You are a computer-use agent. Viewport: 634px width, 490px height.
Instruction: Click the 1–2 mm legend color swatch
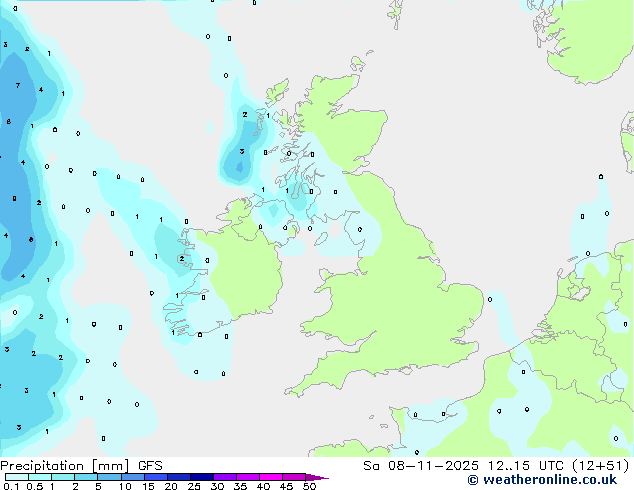pos(63,477)
